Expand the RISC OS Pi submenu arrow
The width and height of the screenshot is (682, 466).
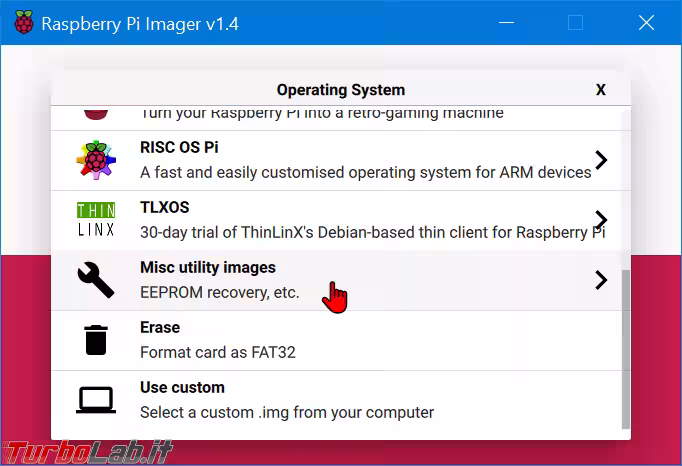[600, 160]
